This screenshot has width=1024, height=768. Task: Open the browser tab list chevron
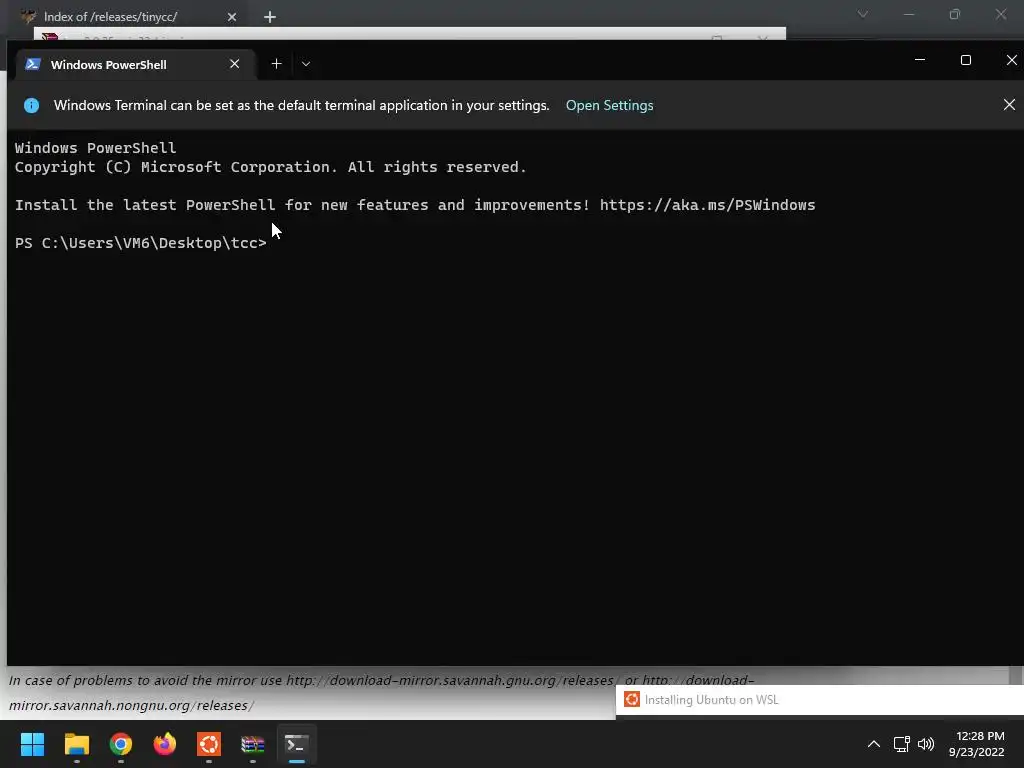pos(863,14)
